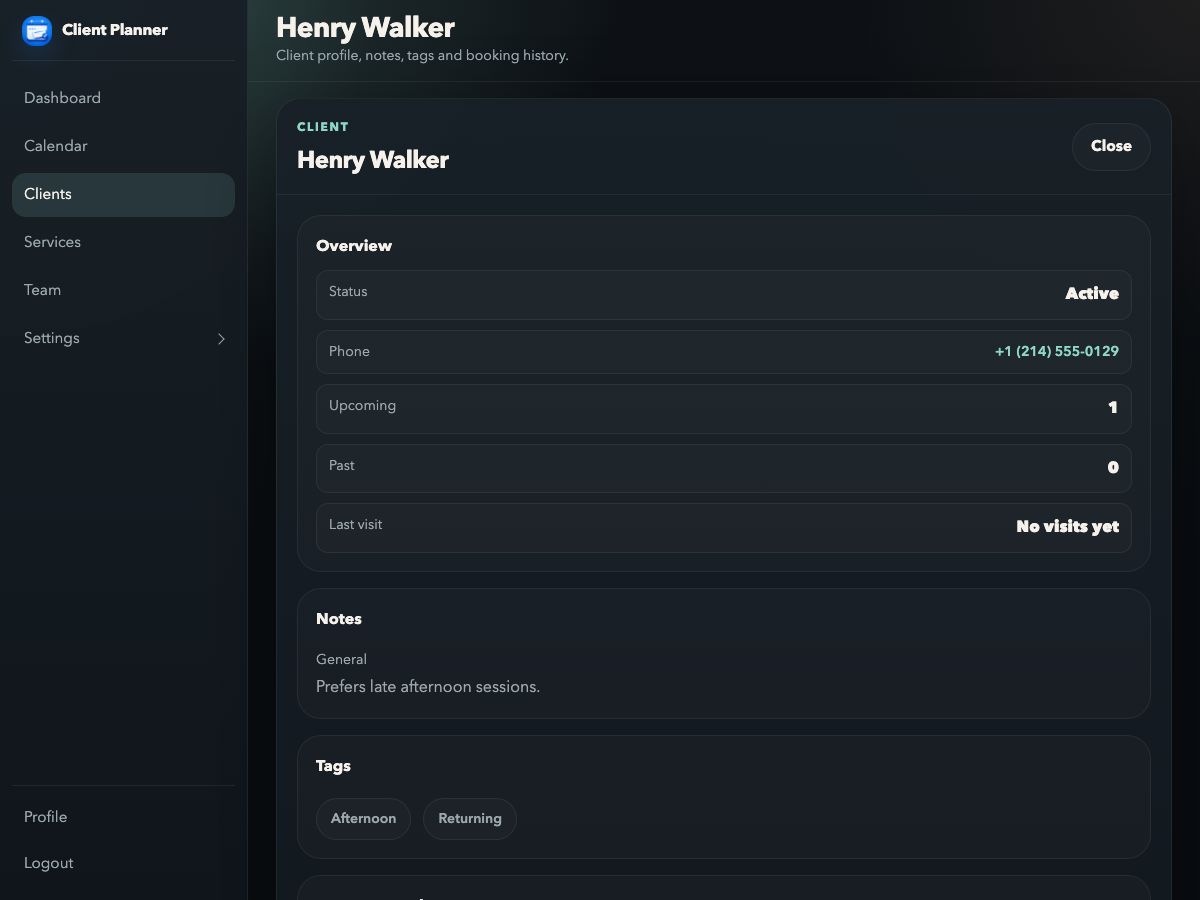Open the Profile page
1200x900 pixels.
123,817
